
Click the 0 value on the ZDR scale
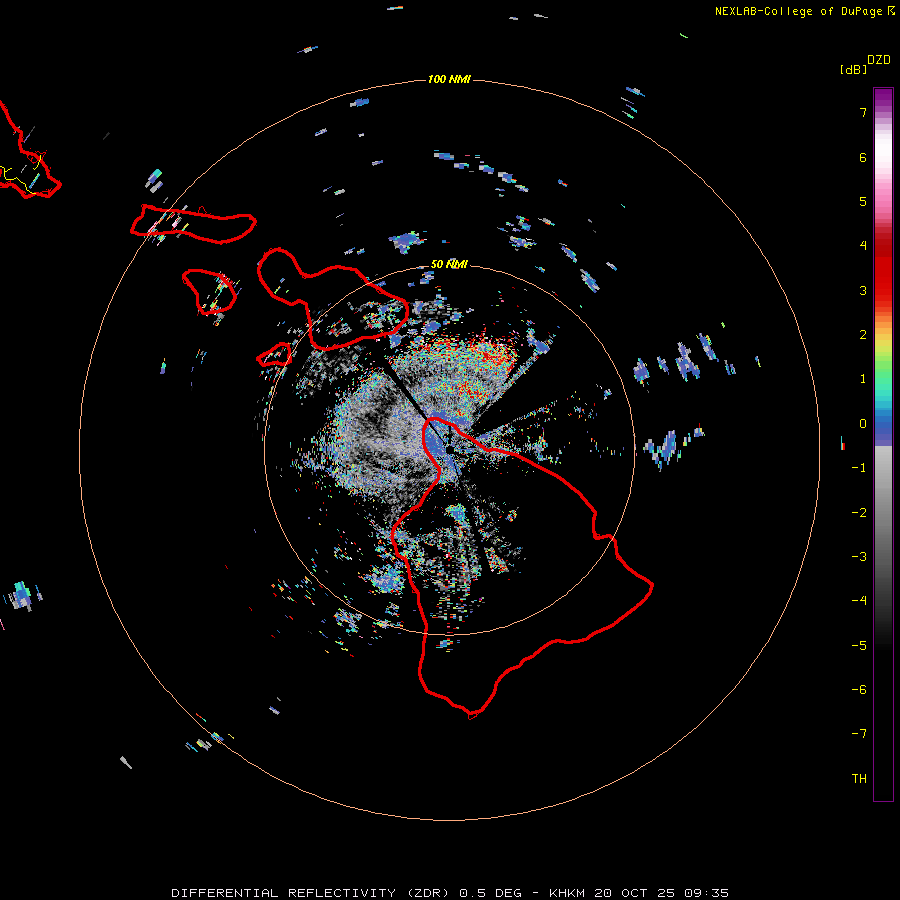point(863,424)
